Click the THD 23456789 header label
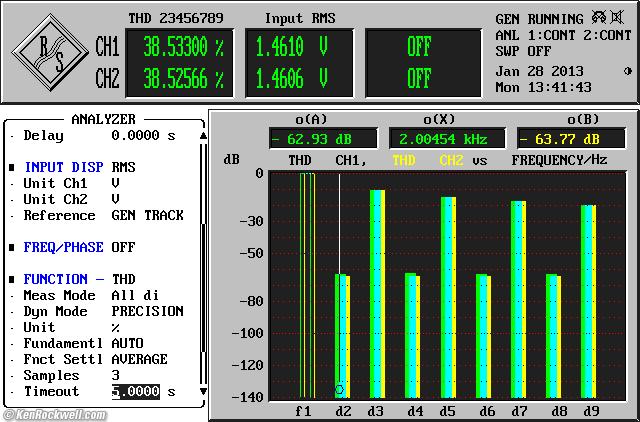640x422 pixels. (176, 18)
